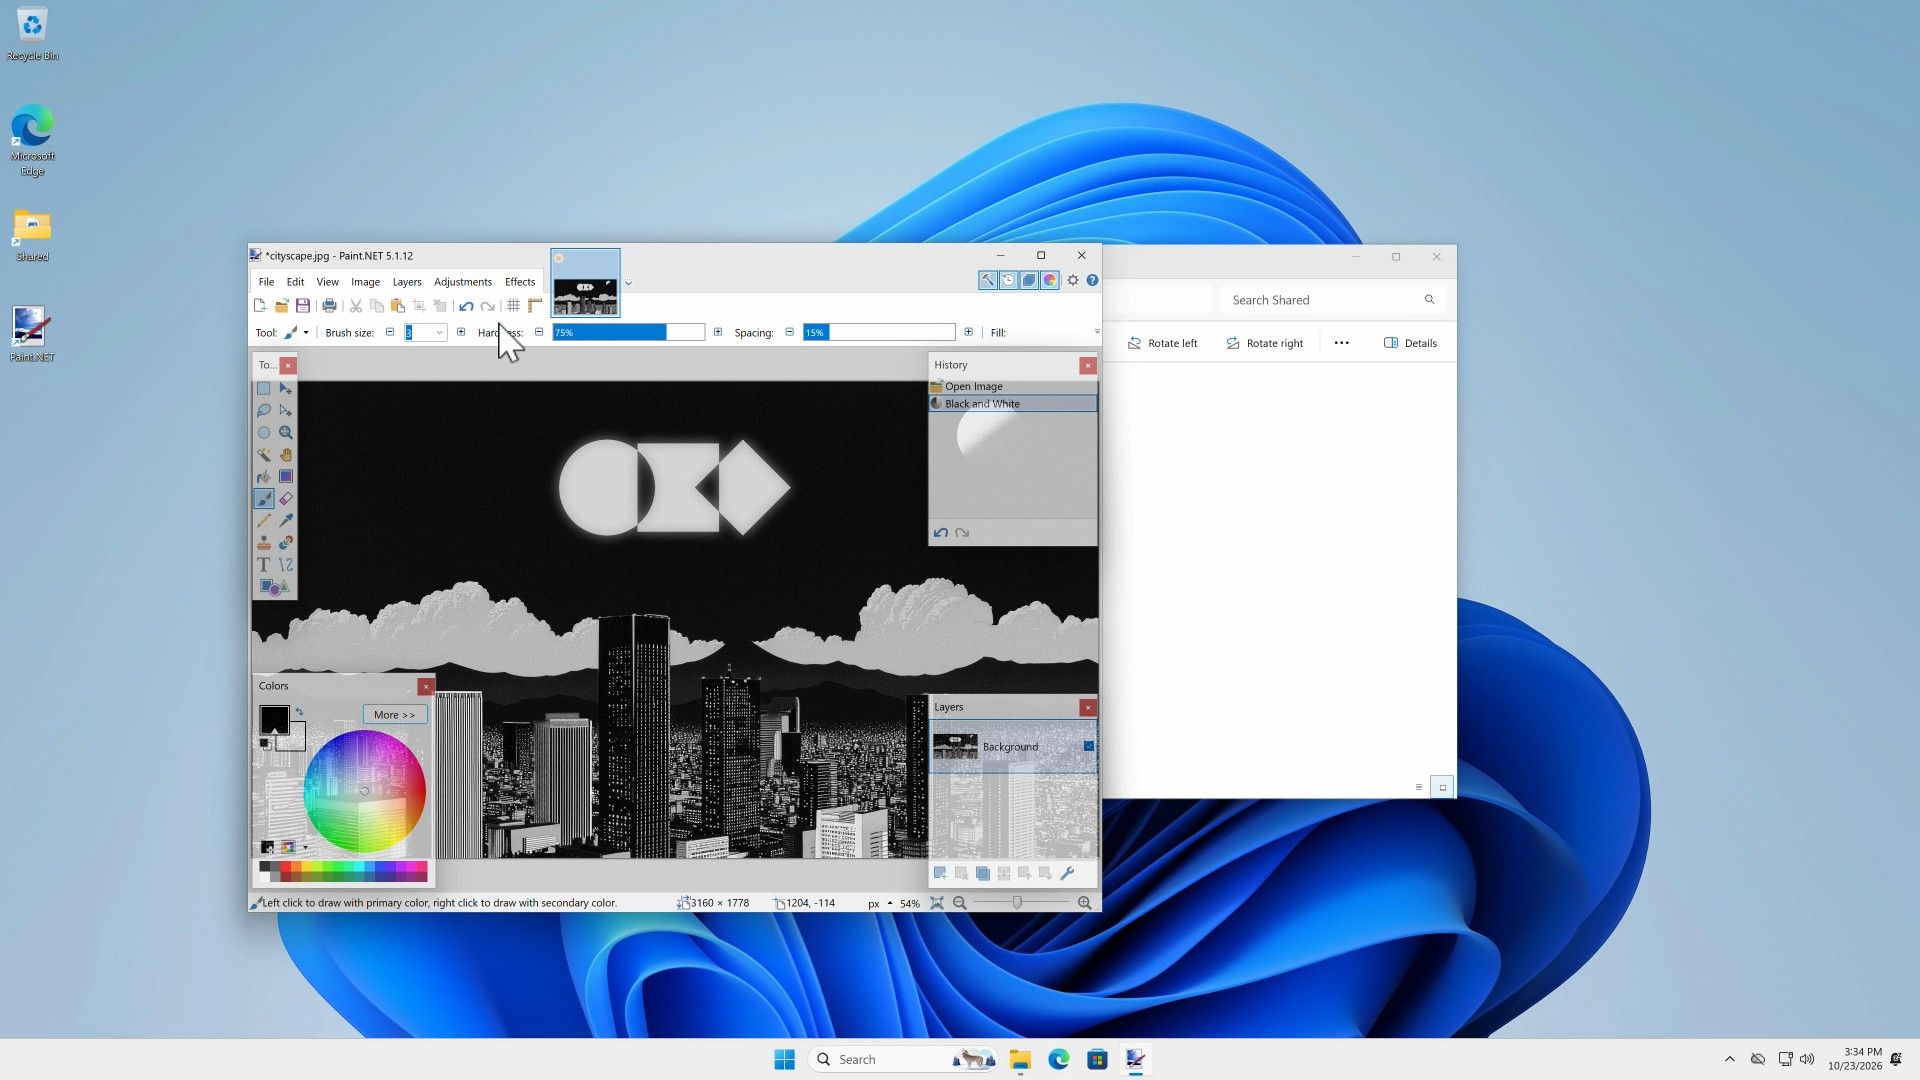The width and height of the screenshot is (1920, 1080).
Task: Click the Print icon in toolbar
Action: point(329,306)
